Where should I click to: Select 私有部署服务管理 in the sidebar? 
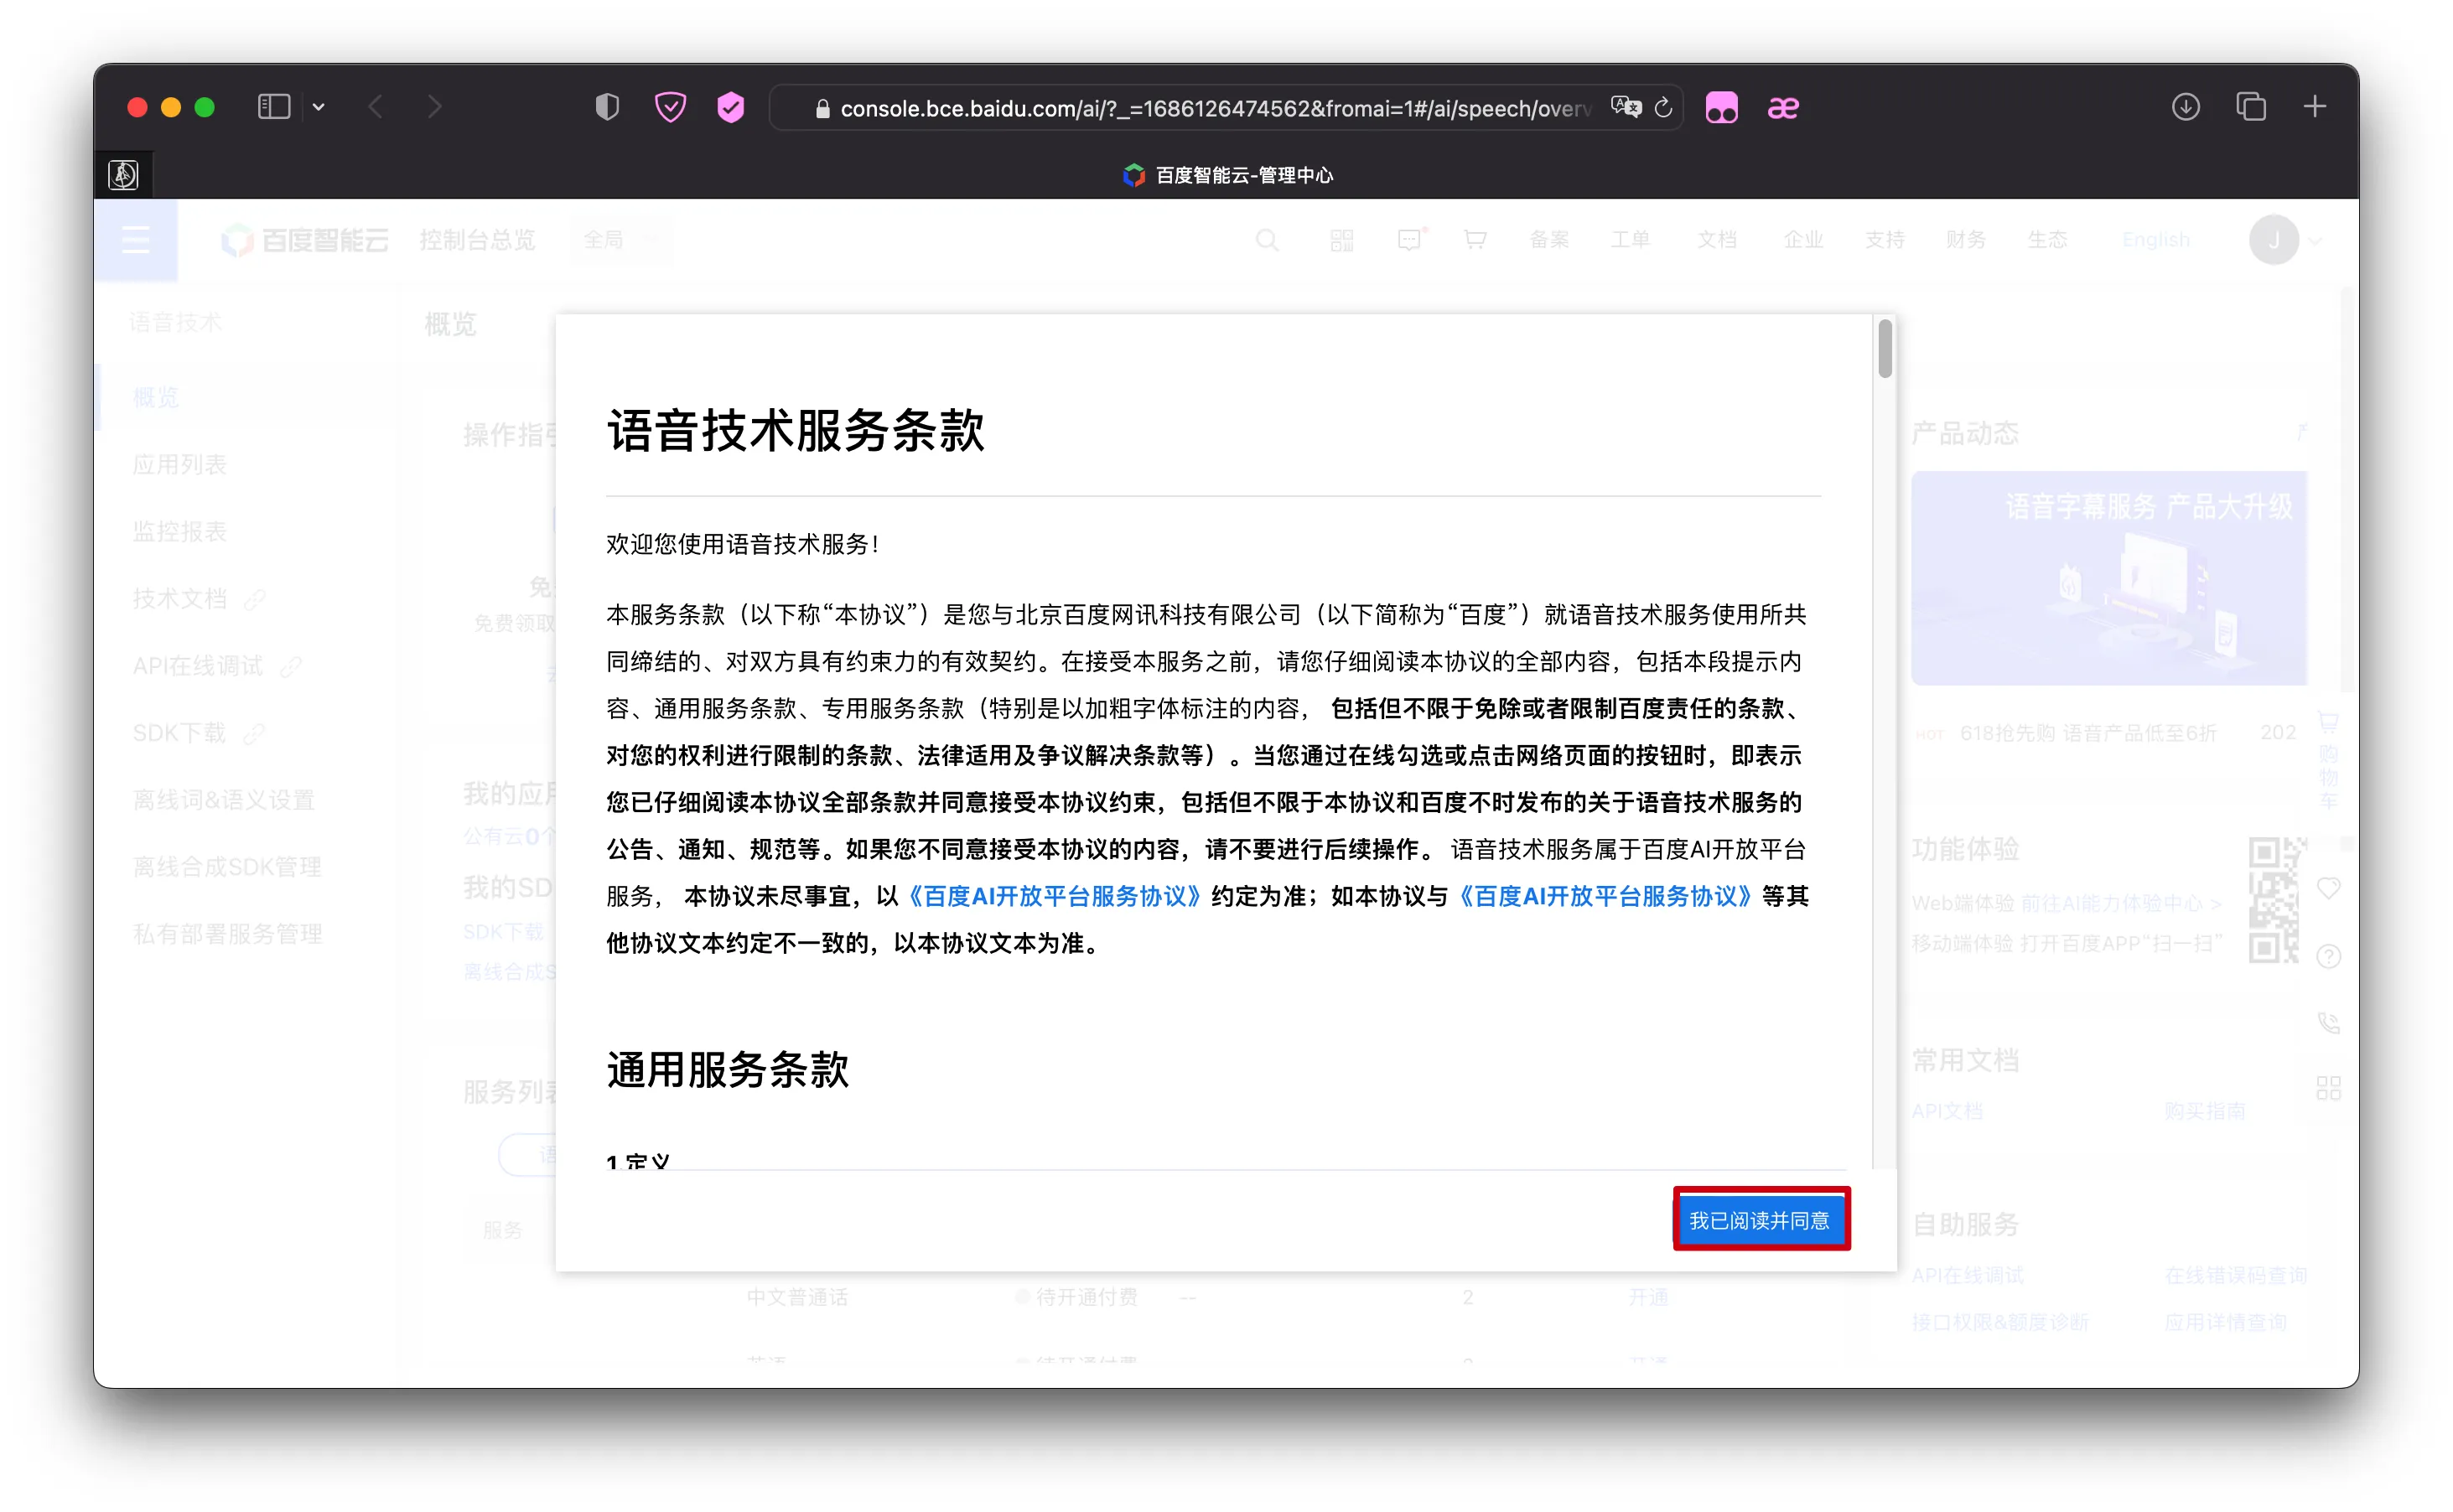(x=227, y=934)
